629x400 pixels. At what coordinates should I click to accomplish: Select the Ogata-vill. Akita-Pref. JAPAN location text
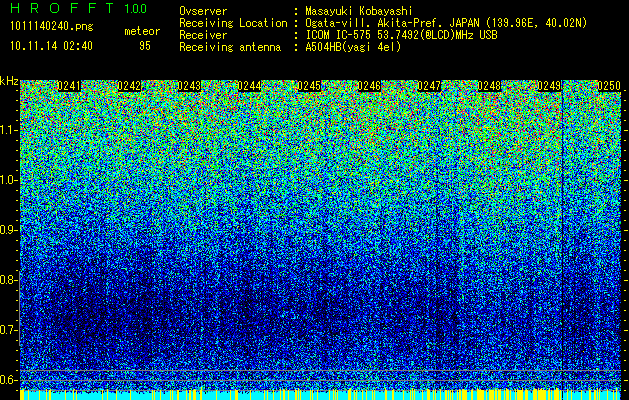click(446, 23)
